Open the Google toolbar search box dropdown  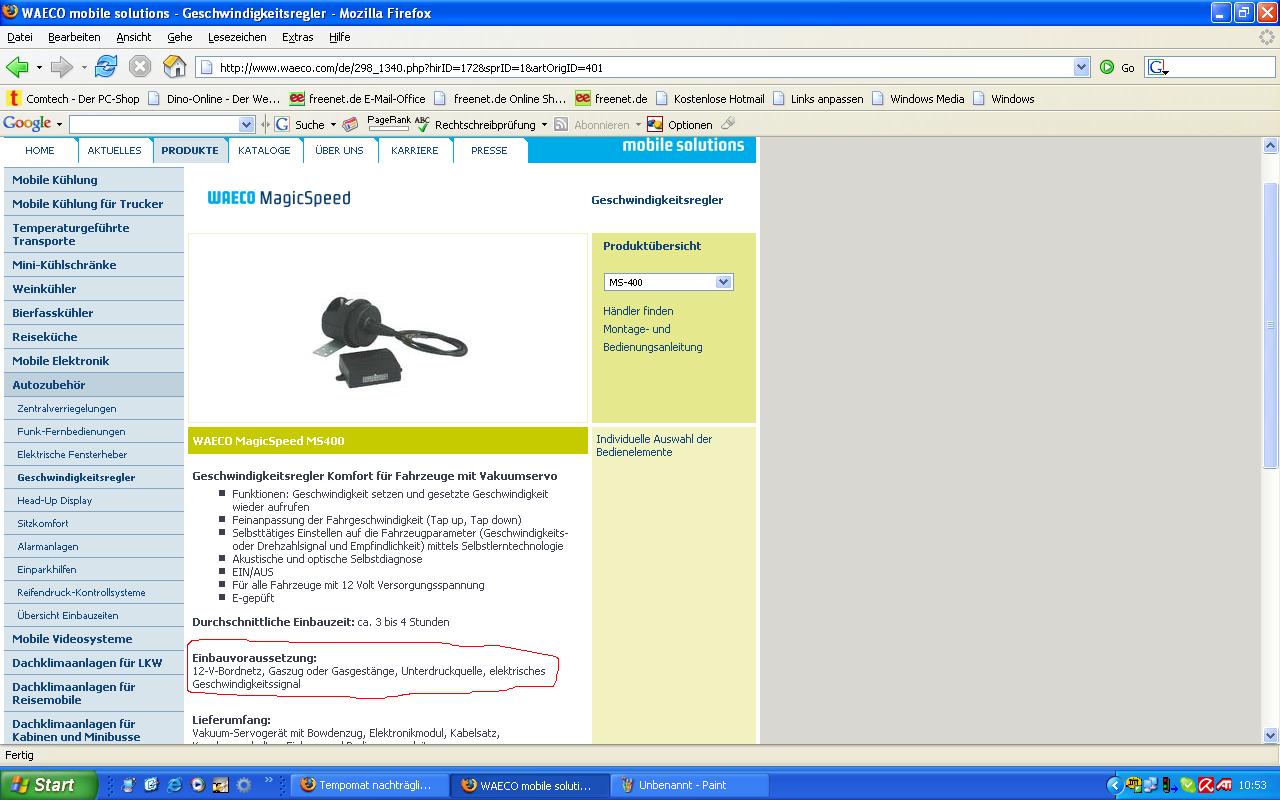[x=247, y=124]
